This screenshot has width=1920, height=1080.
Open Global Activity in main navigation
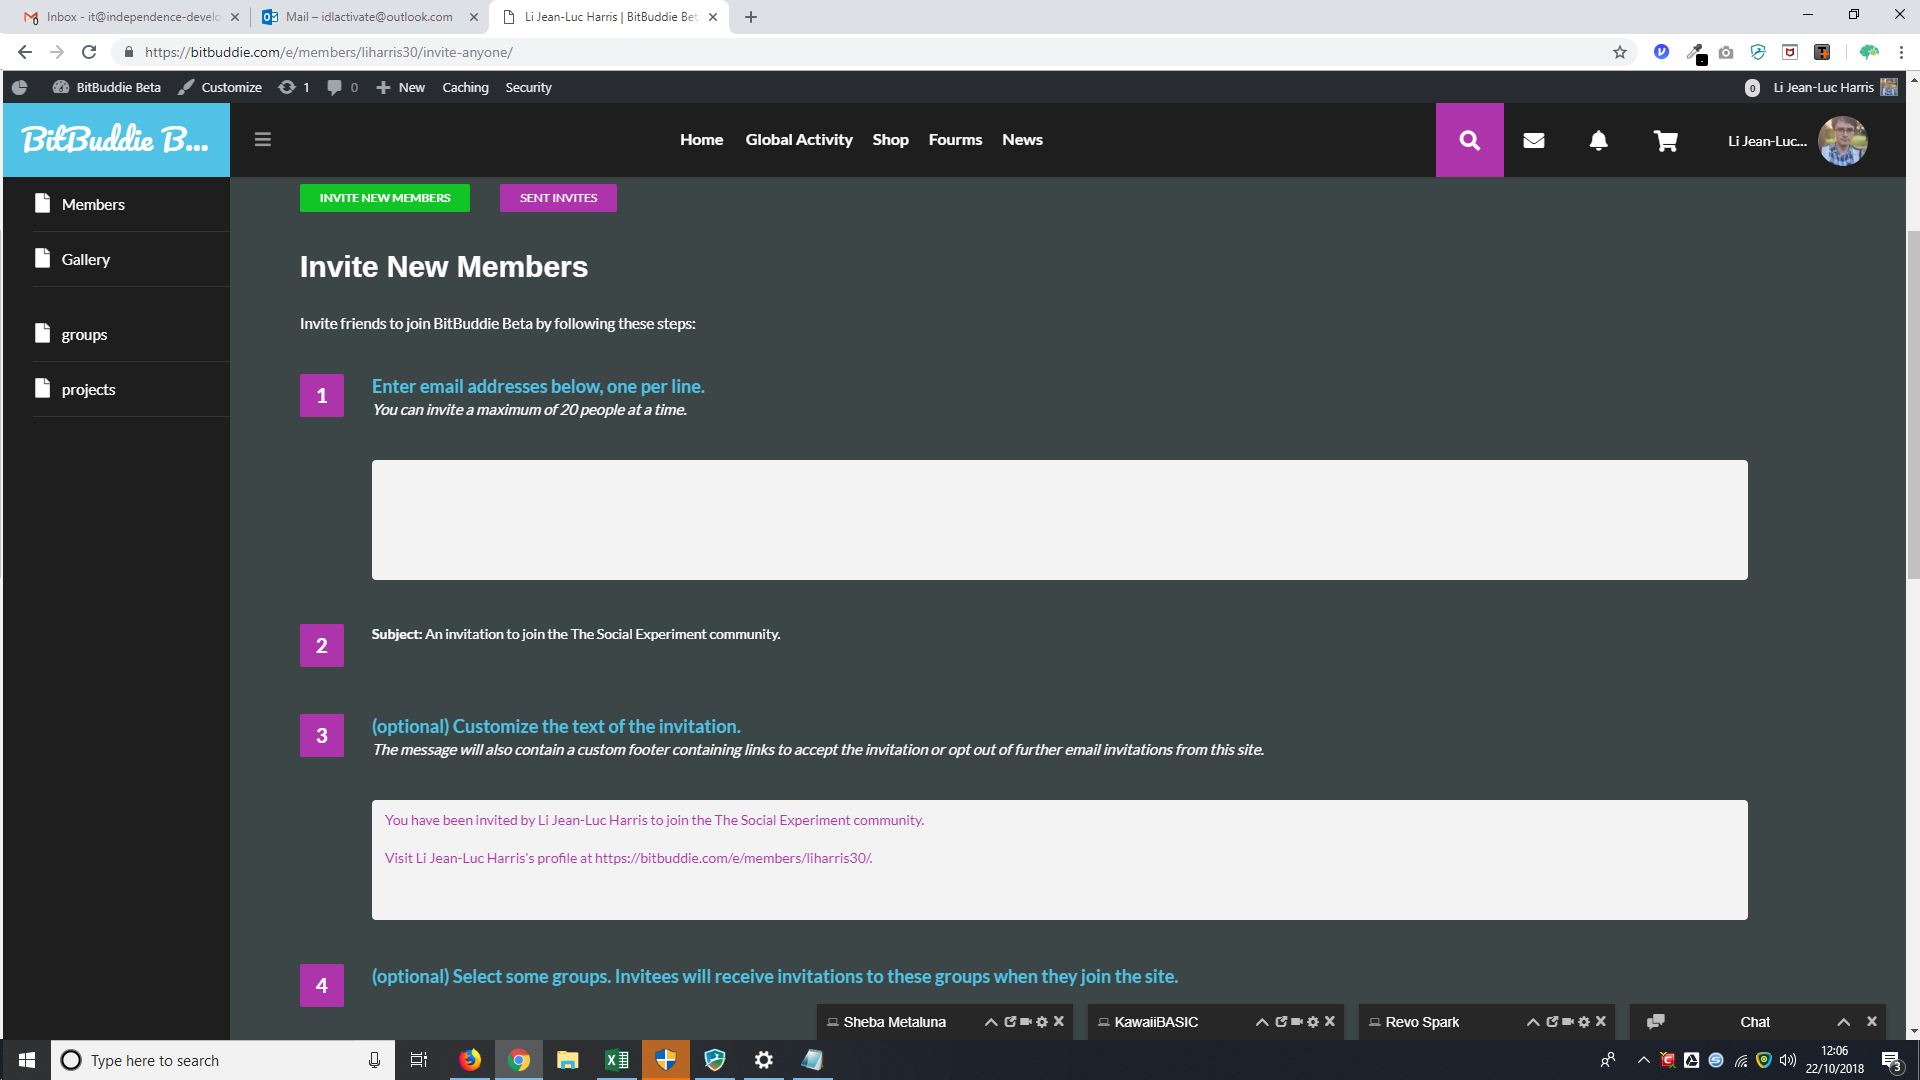point(798,140)
